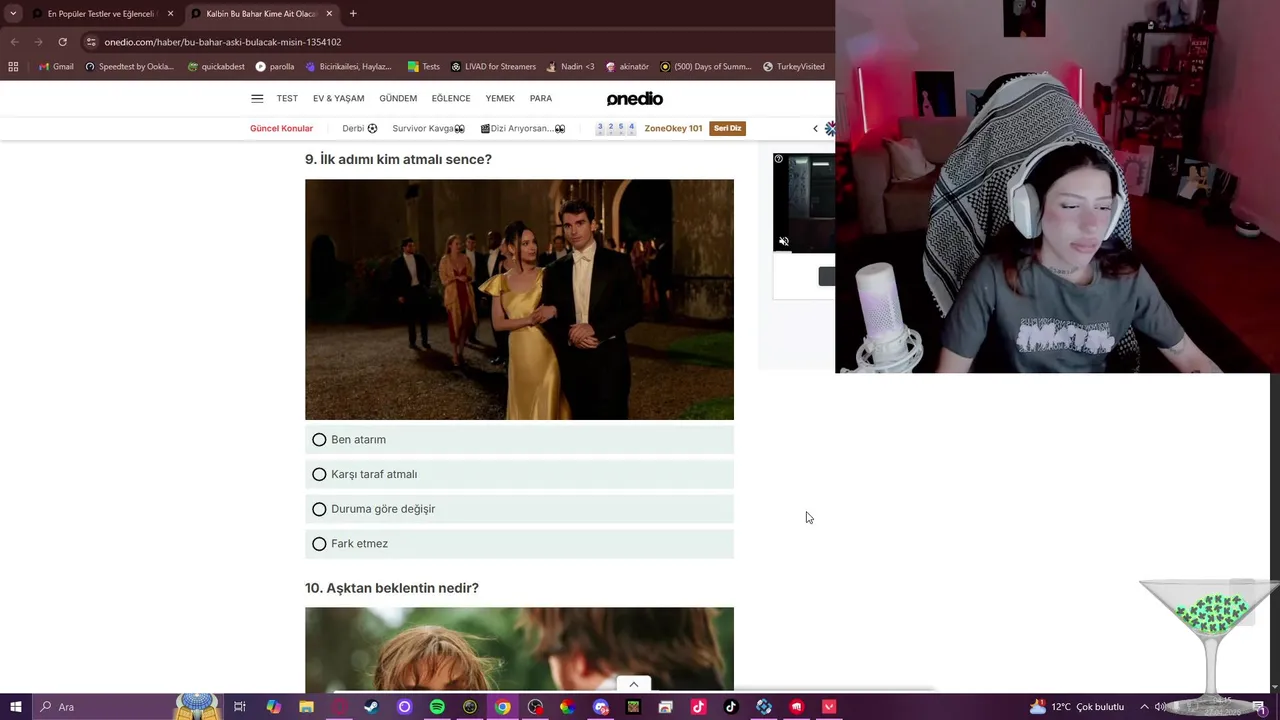Open the Bicirikailesi bookmark
This screenshot has width=1280, height=720.
pos(349,67)
